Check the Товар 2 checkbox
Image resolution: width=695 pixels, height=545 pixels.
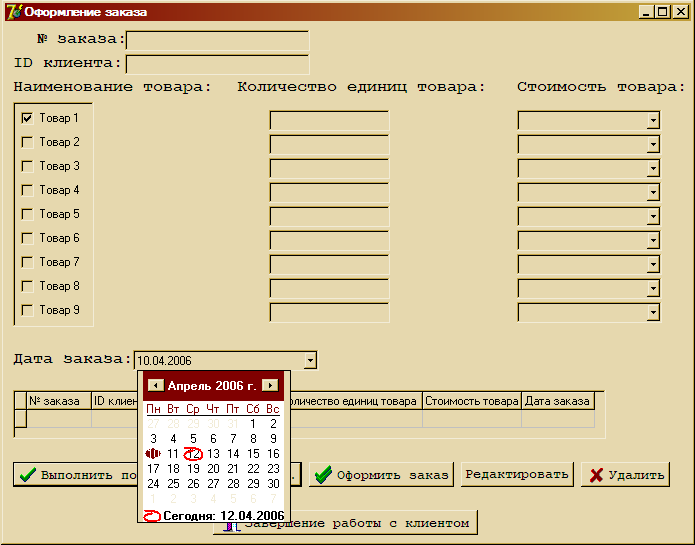[27, 142]
